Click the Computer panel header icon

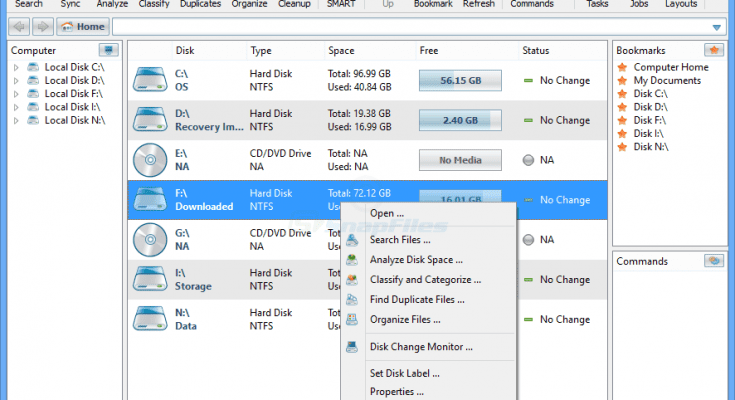(109, 50)
